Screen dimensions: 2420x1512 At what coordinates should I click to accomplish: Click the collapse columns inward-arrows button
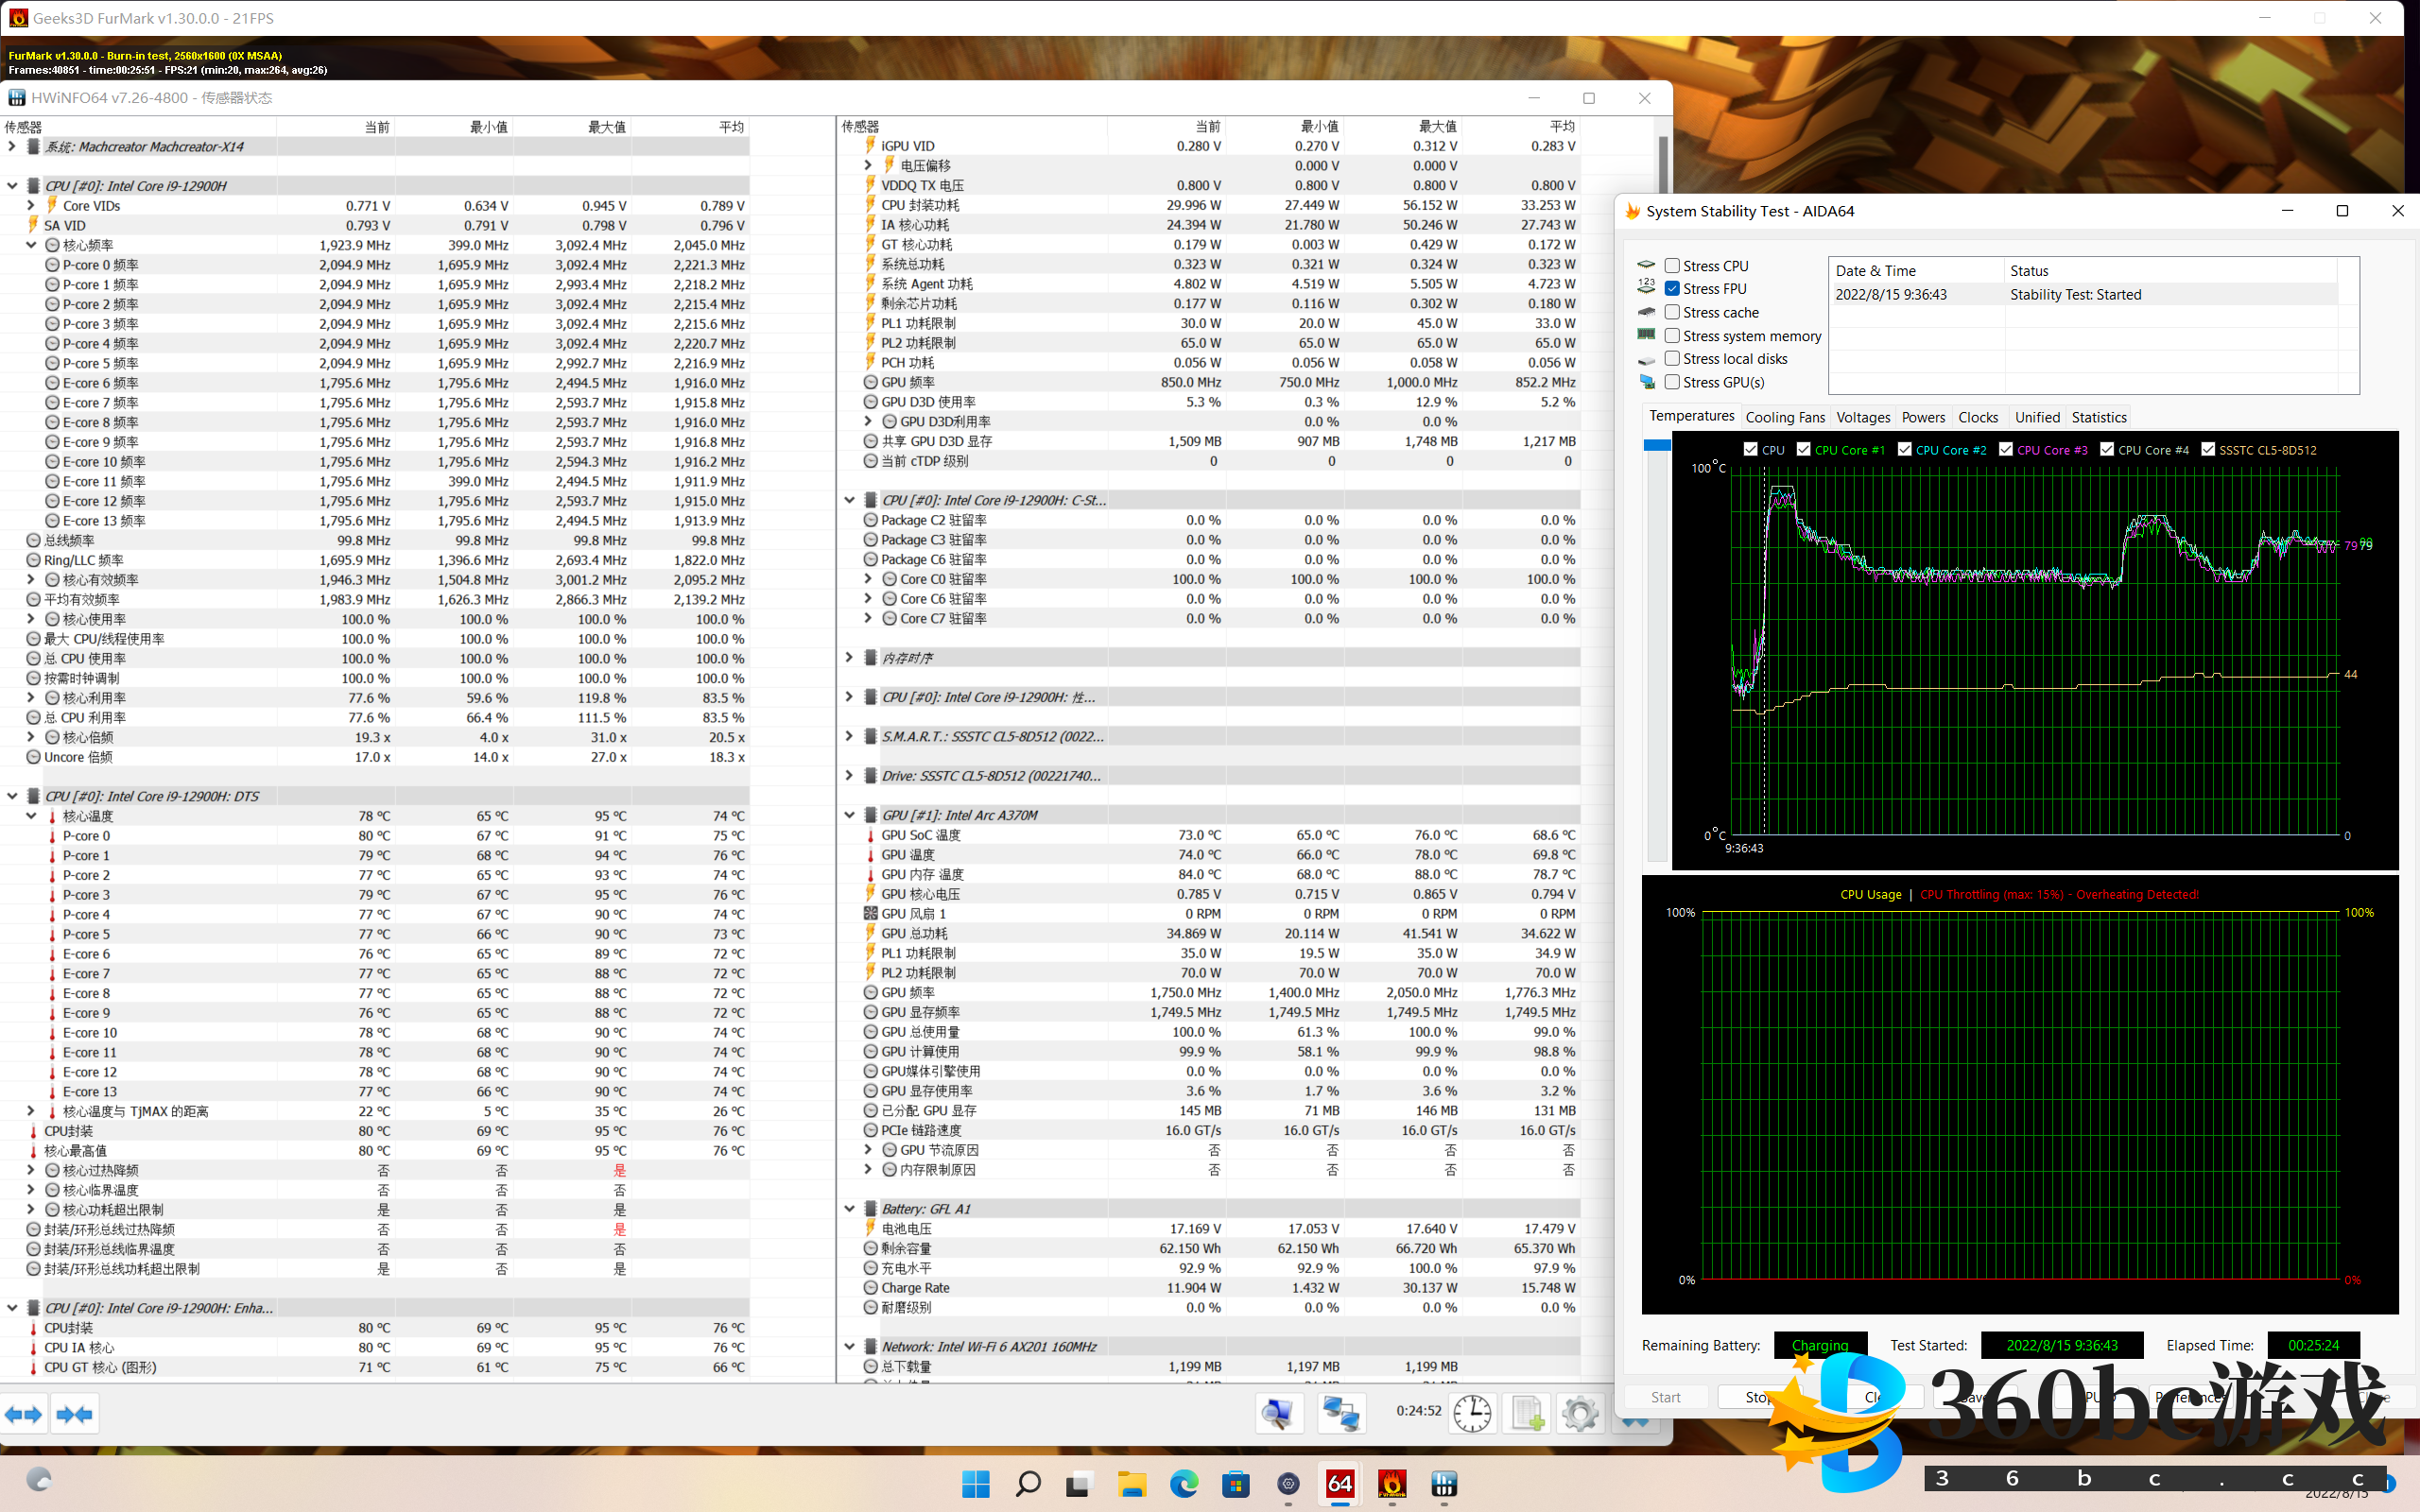click(75, 1414)
